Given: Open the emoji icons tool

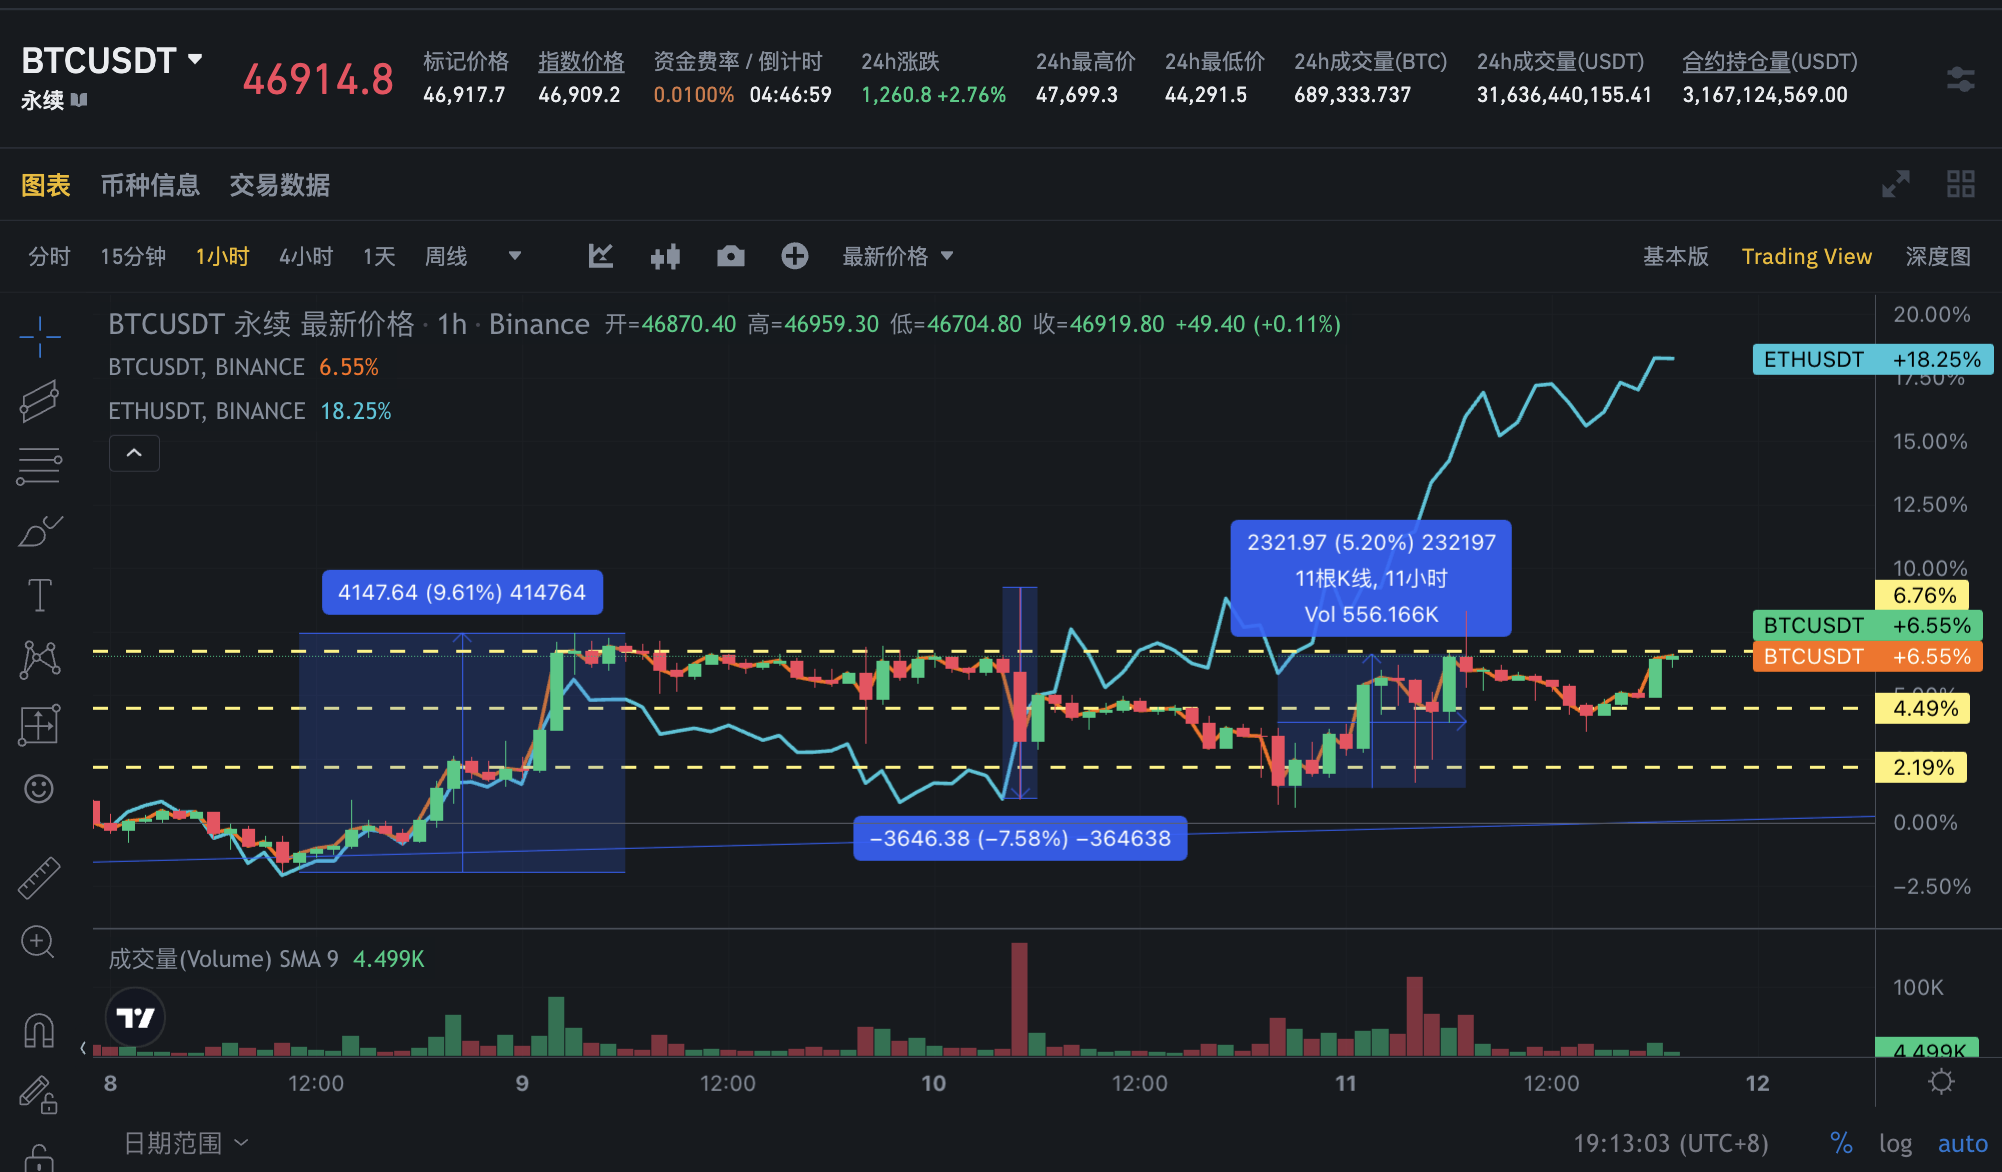Looking at the screenshot, I should 39,789.
